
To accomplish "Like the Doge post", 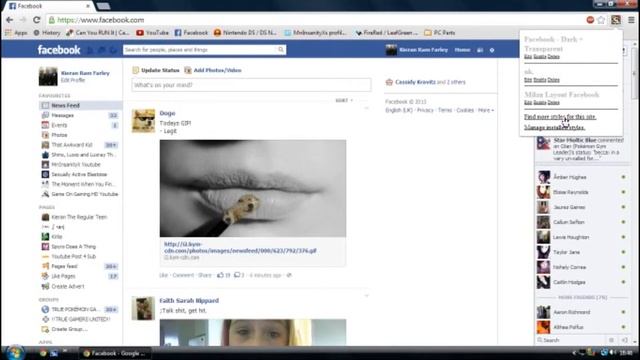I will point(163,275).
